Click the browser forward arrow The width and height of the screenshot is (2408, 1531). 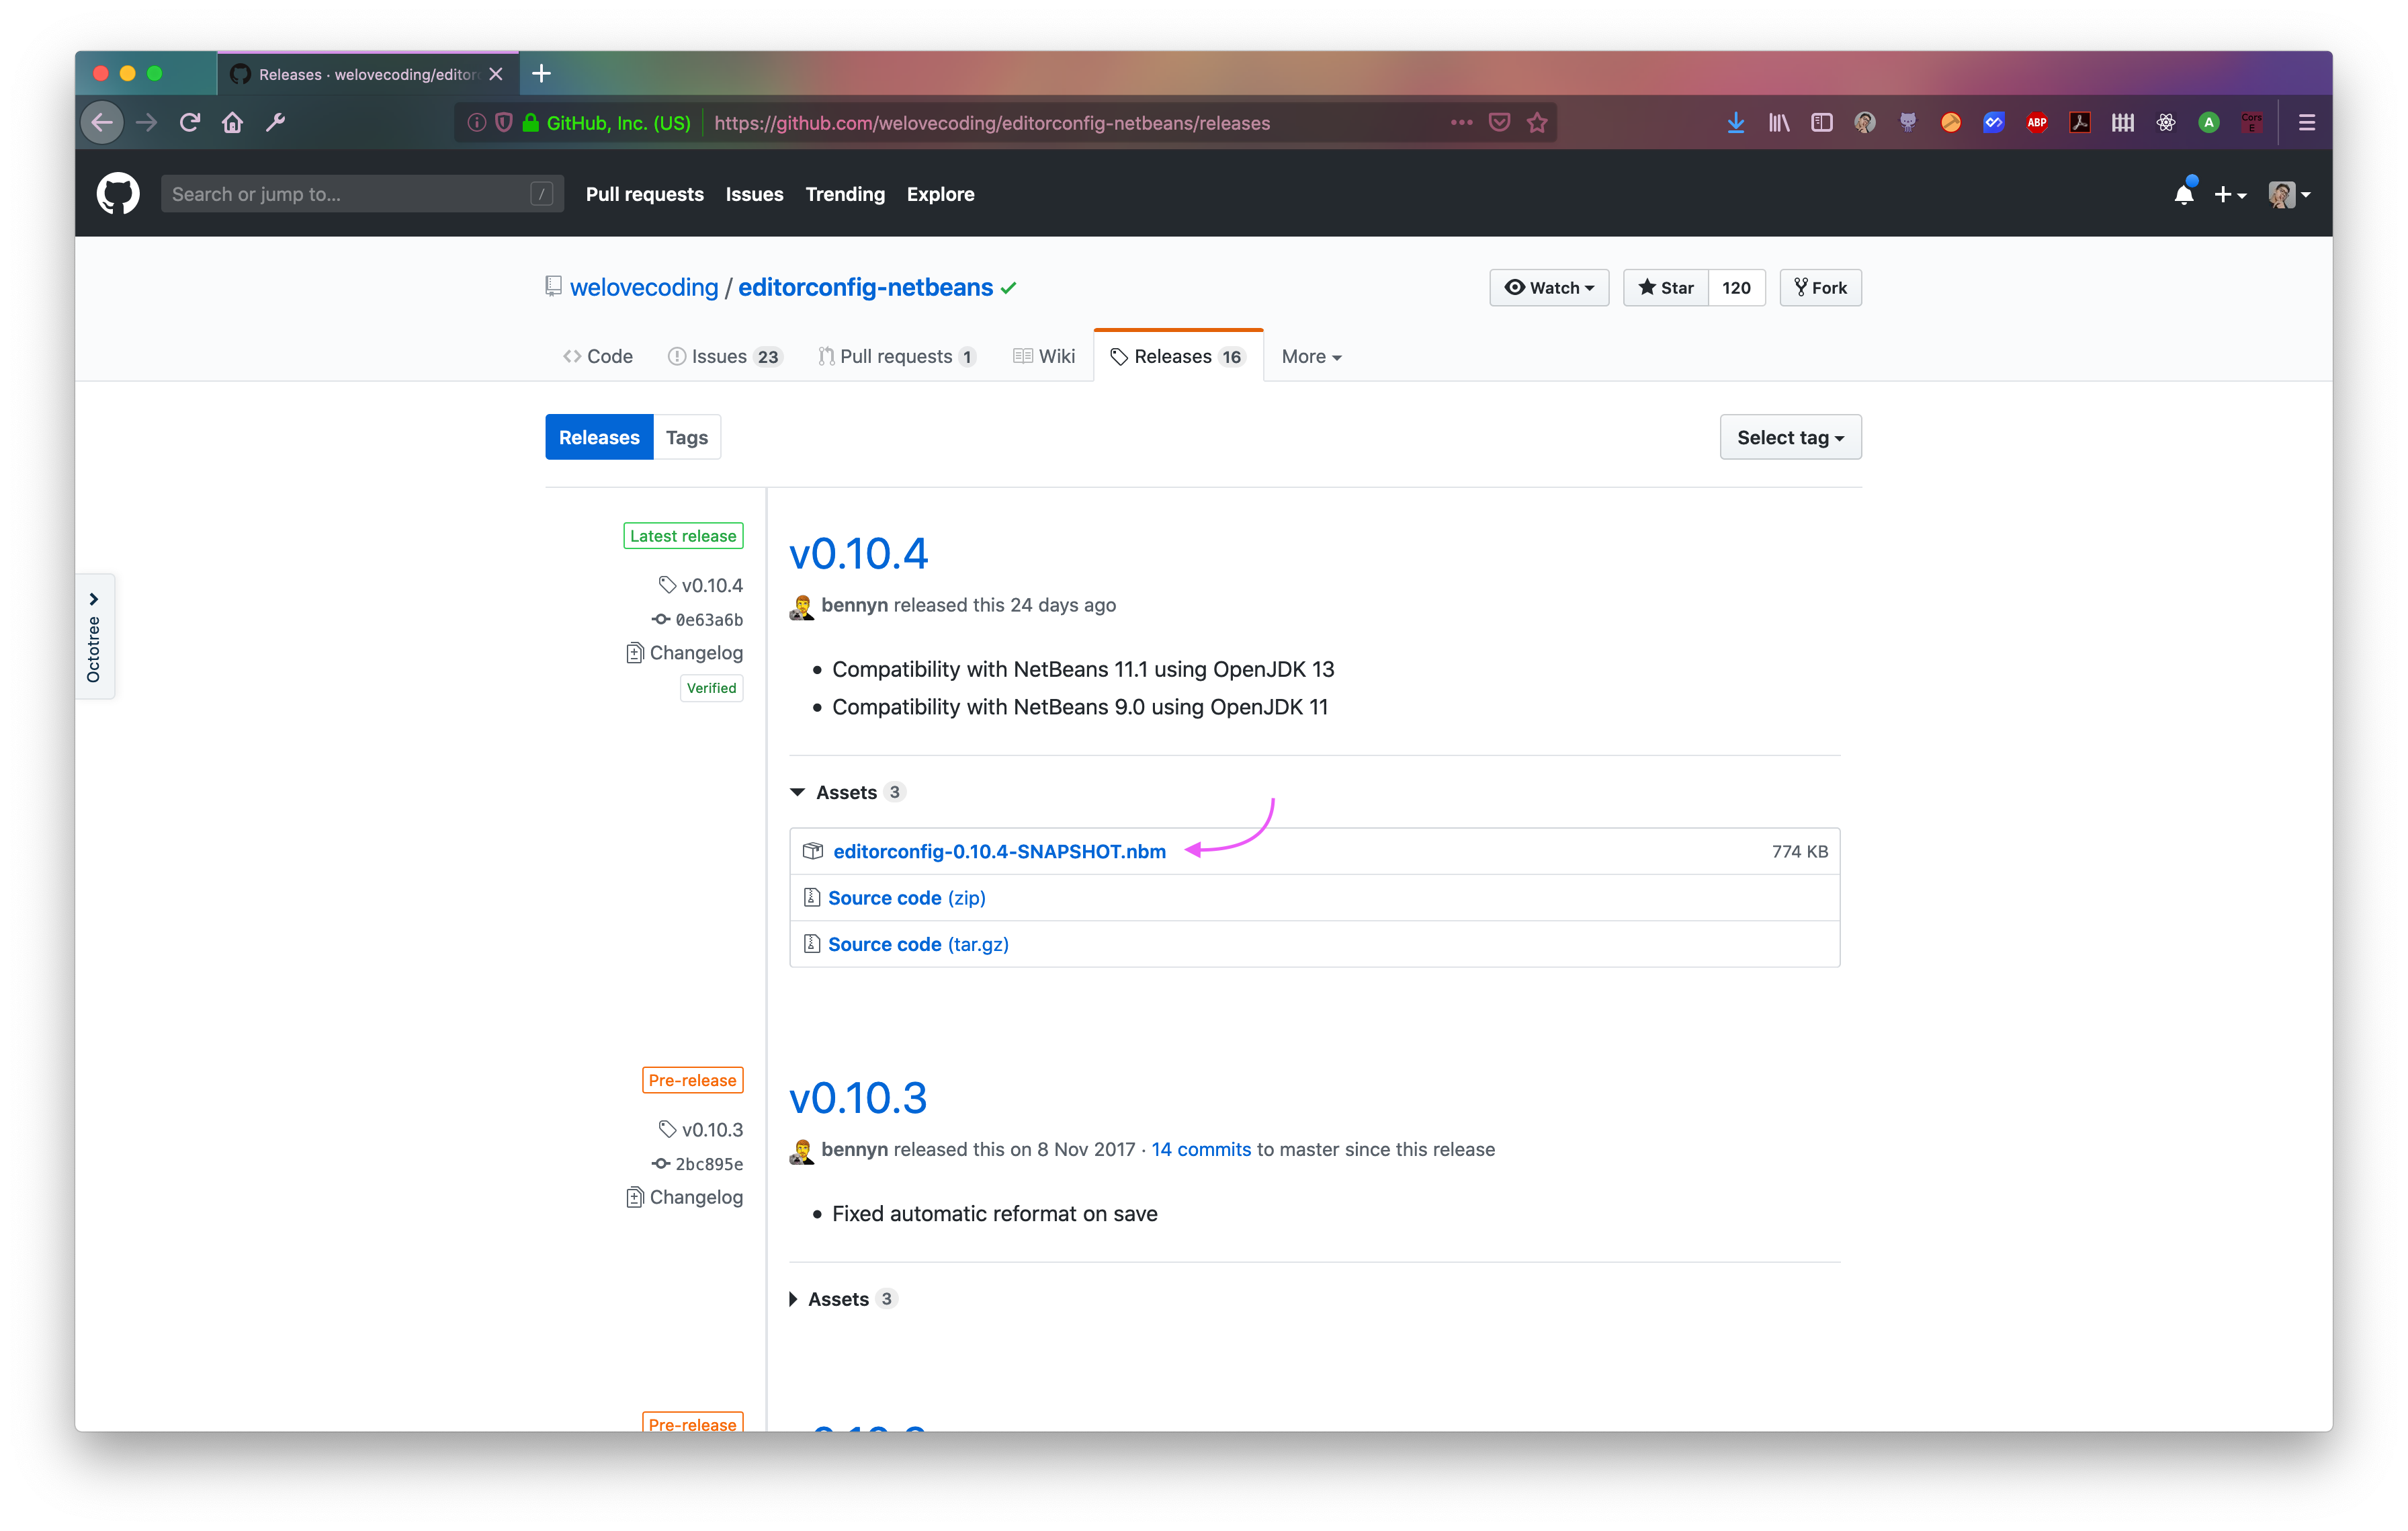point(147,123)
